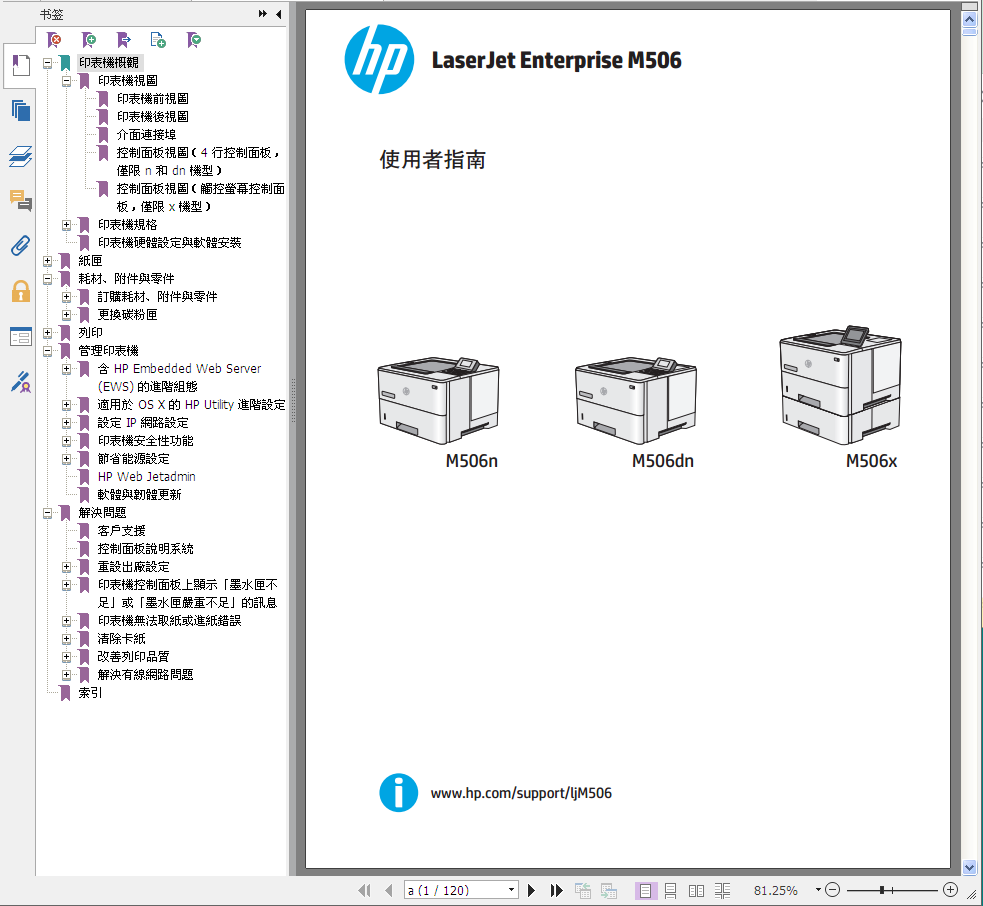This screenshot has height=906, width=983.
Task: Click the add bookmark icon with green plus
Action: (x=89, y=41)
